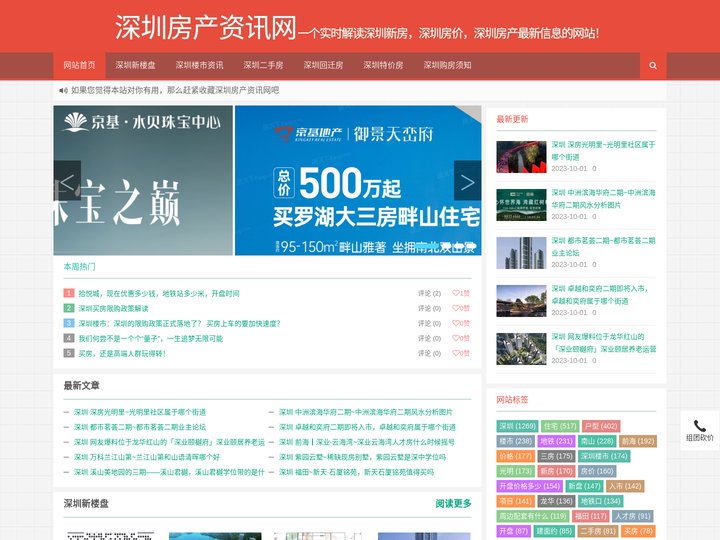The height and width of the screenshot is (540, 720).
Task: Select the 前海 (192) tag
Action: click(638, 441)
